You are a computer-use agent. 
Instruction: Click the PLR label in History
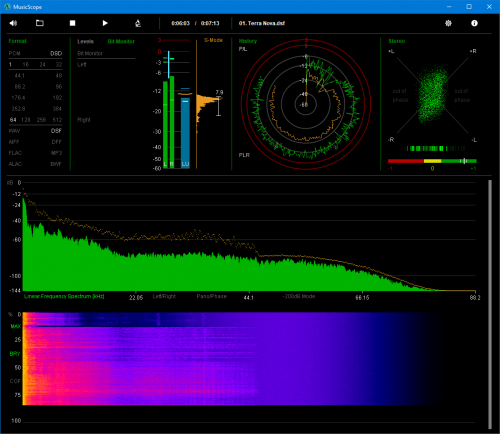tap(244, 155)
